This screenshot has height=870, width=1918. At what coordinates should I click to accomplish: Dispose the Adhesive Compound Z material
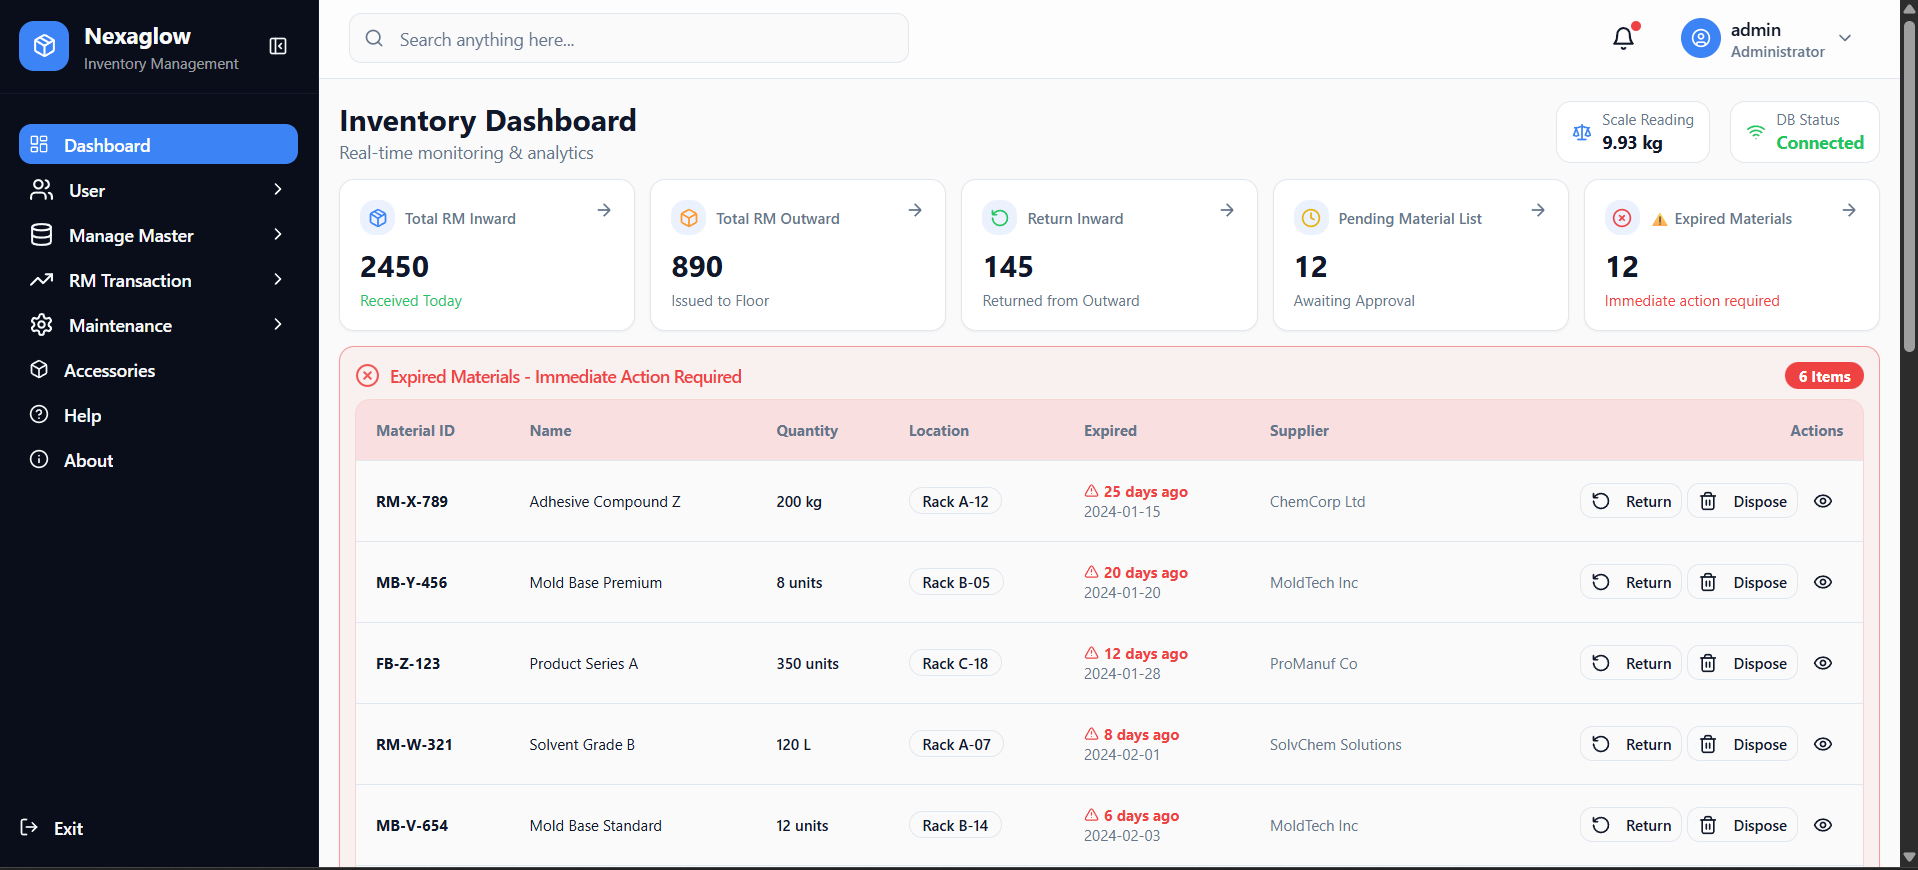pos(1742,501)
